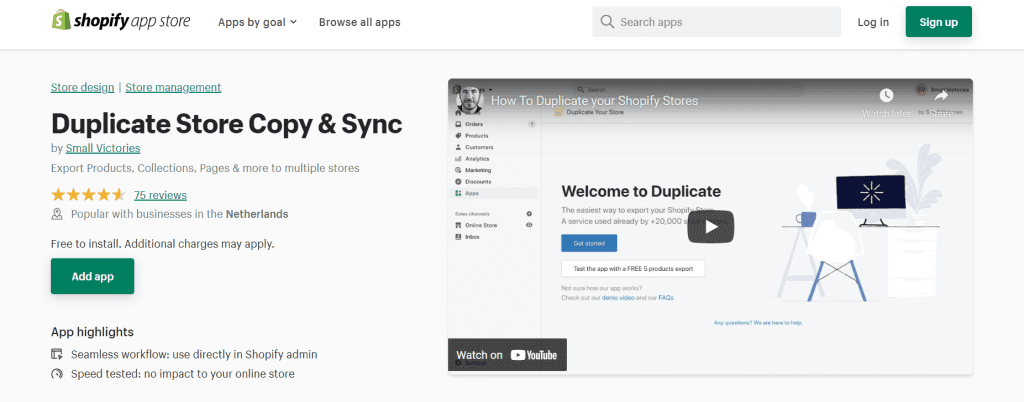Click the Add app button

coord(93,276)
